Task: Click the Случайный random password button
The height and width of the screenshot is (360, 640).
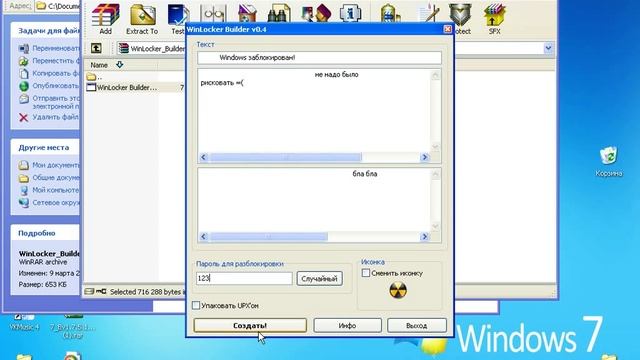Action: pyautogui.click(x=320, y=279)
